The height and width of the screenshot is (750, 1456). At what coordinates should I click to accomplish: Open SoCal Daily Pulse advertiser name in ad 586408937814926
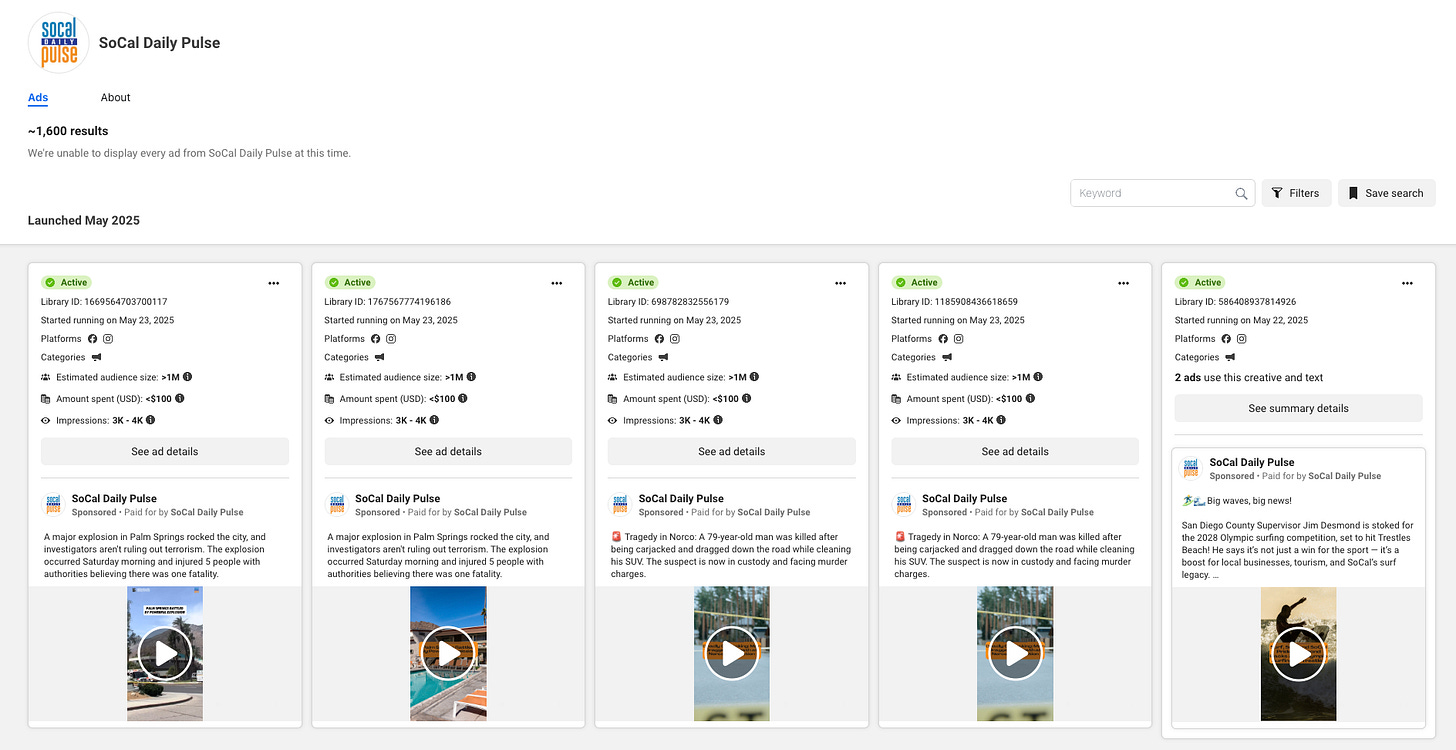coord(1252,462)
